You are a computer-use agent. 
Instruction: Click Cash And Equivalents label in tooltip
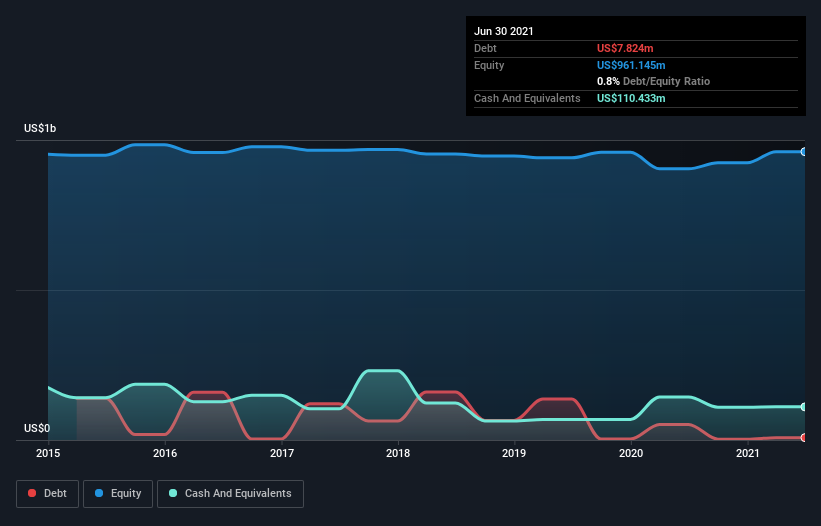[x=527, y=98]
